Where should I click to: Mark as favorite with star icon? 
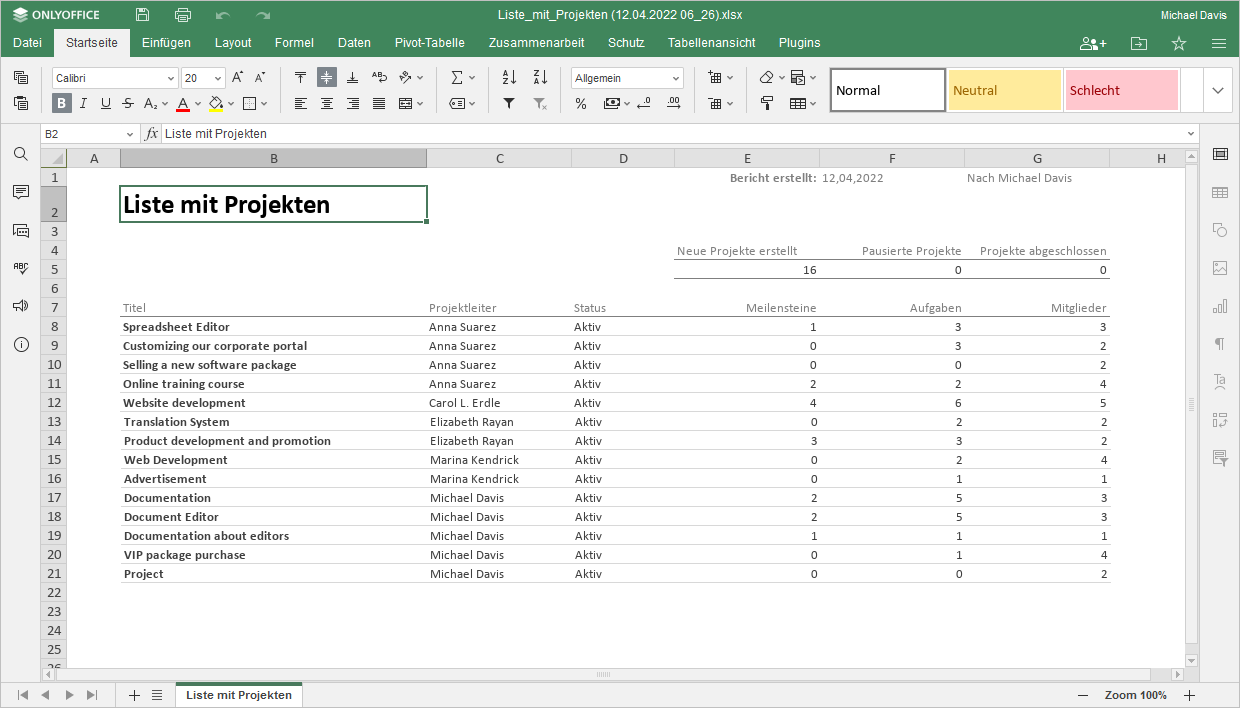[1179, 43]
